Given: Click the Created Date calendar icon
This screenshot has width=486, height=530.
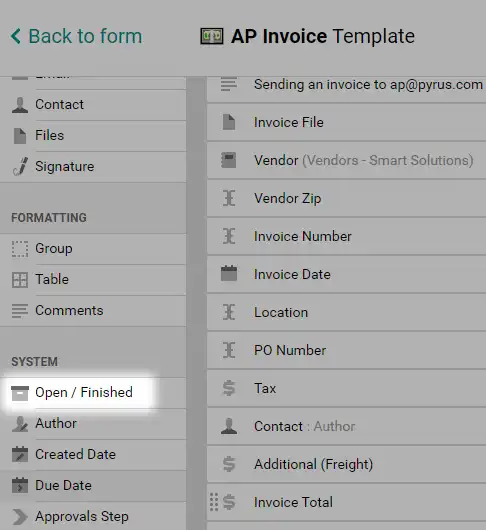Looking at the screenshot, I should click(20, 454).
